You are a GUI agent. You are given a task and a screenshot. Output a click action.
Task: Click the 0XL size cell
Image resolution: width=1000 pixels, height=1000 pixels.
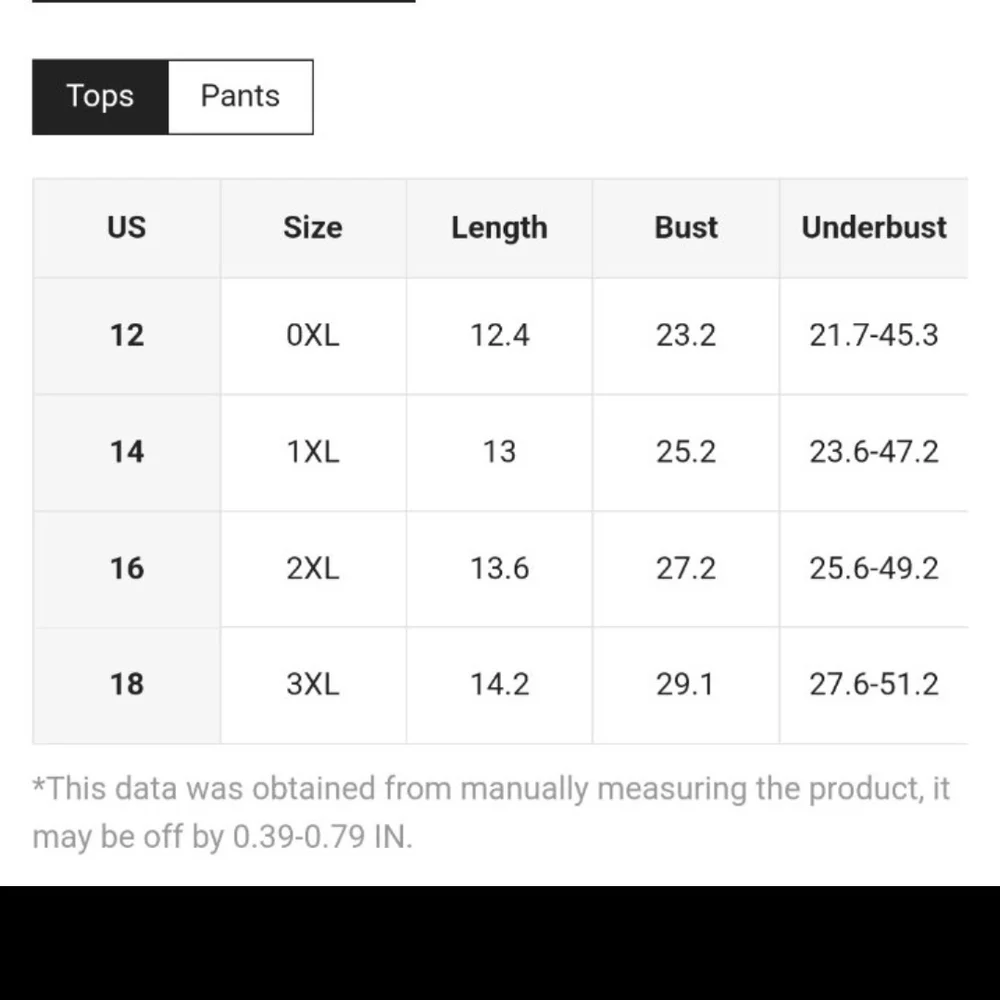[x=313, y=335]
